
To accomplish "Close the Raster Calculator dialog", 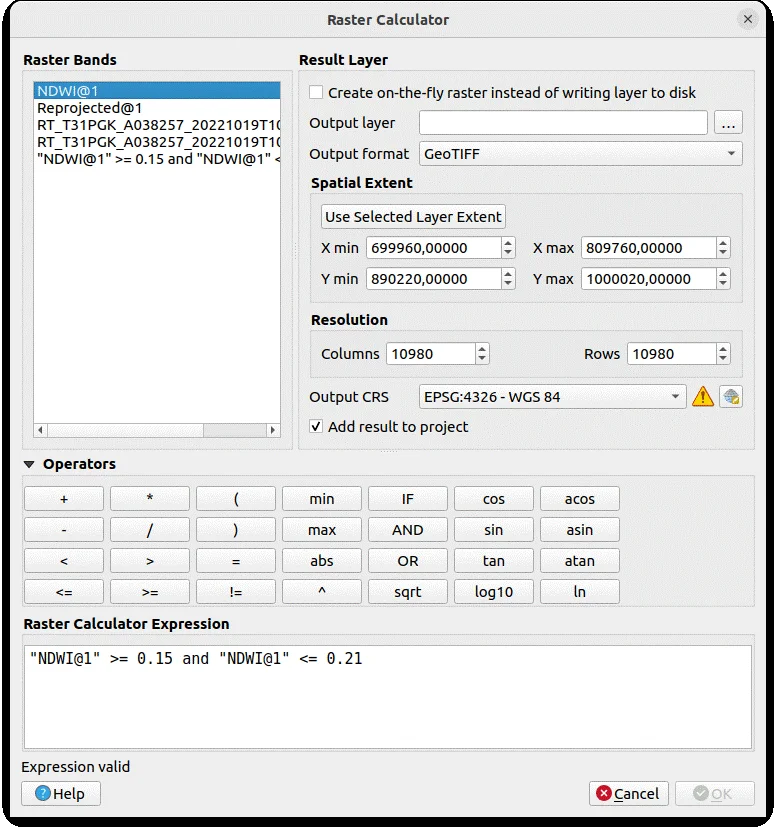I will point(747,19).
